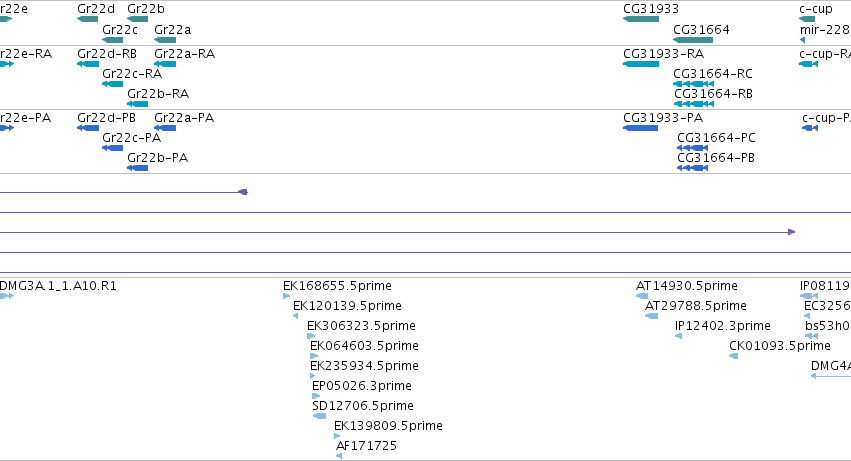Click the IP12402.3prime EST label
Image resolution: width=851 pixels, height=461 pixels.
(x=722, y=326)
